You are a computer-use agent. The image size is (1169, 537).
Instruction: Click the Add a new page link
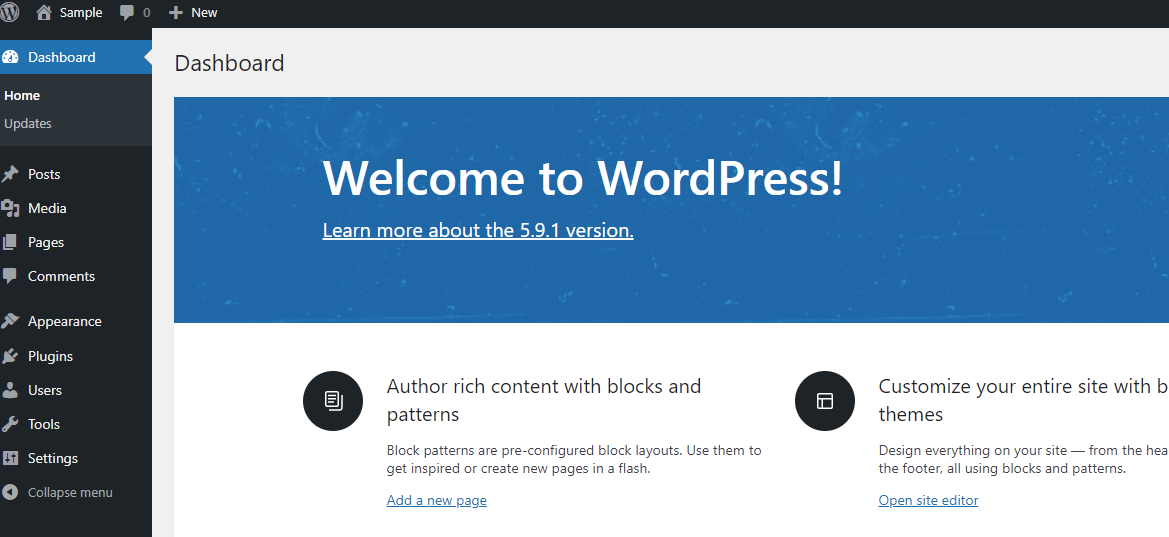click(436, 500)
